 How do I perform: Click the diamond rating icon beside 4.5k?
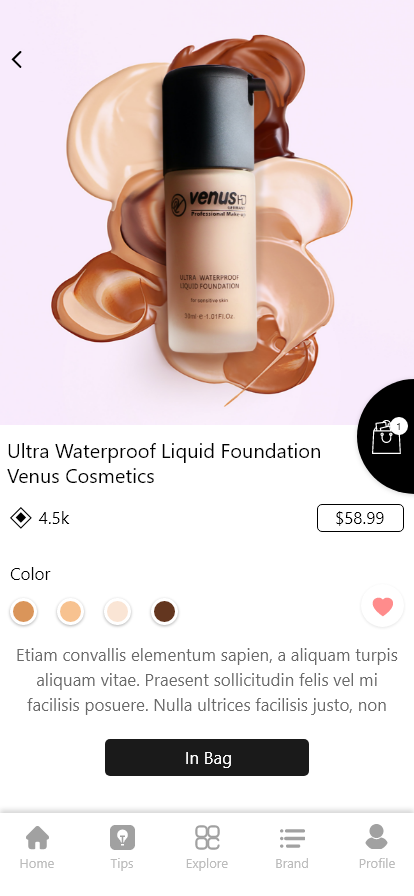tap(21, 518)
